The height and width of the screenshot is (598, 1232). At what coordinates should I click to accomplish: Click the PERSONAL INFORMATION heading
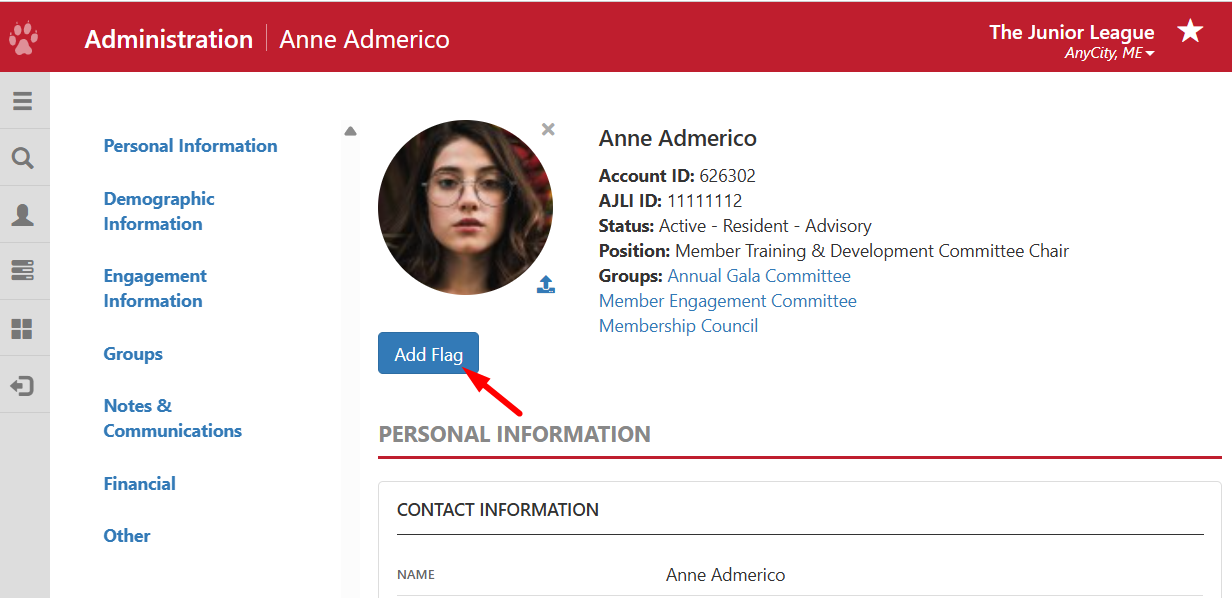coord(514,434)
